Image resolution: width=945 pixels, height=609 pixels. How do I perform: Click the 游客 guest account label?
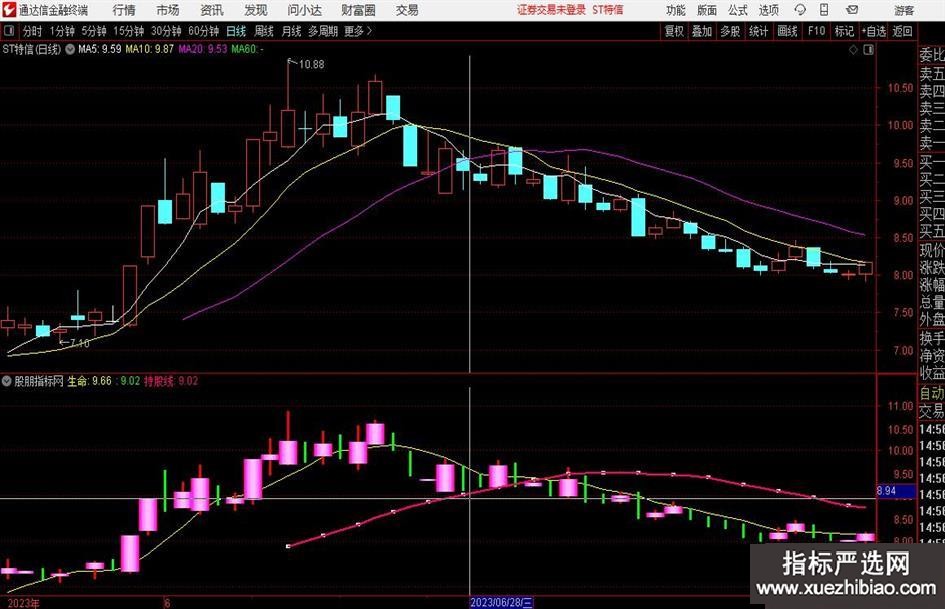(x=903, y=10)
